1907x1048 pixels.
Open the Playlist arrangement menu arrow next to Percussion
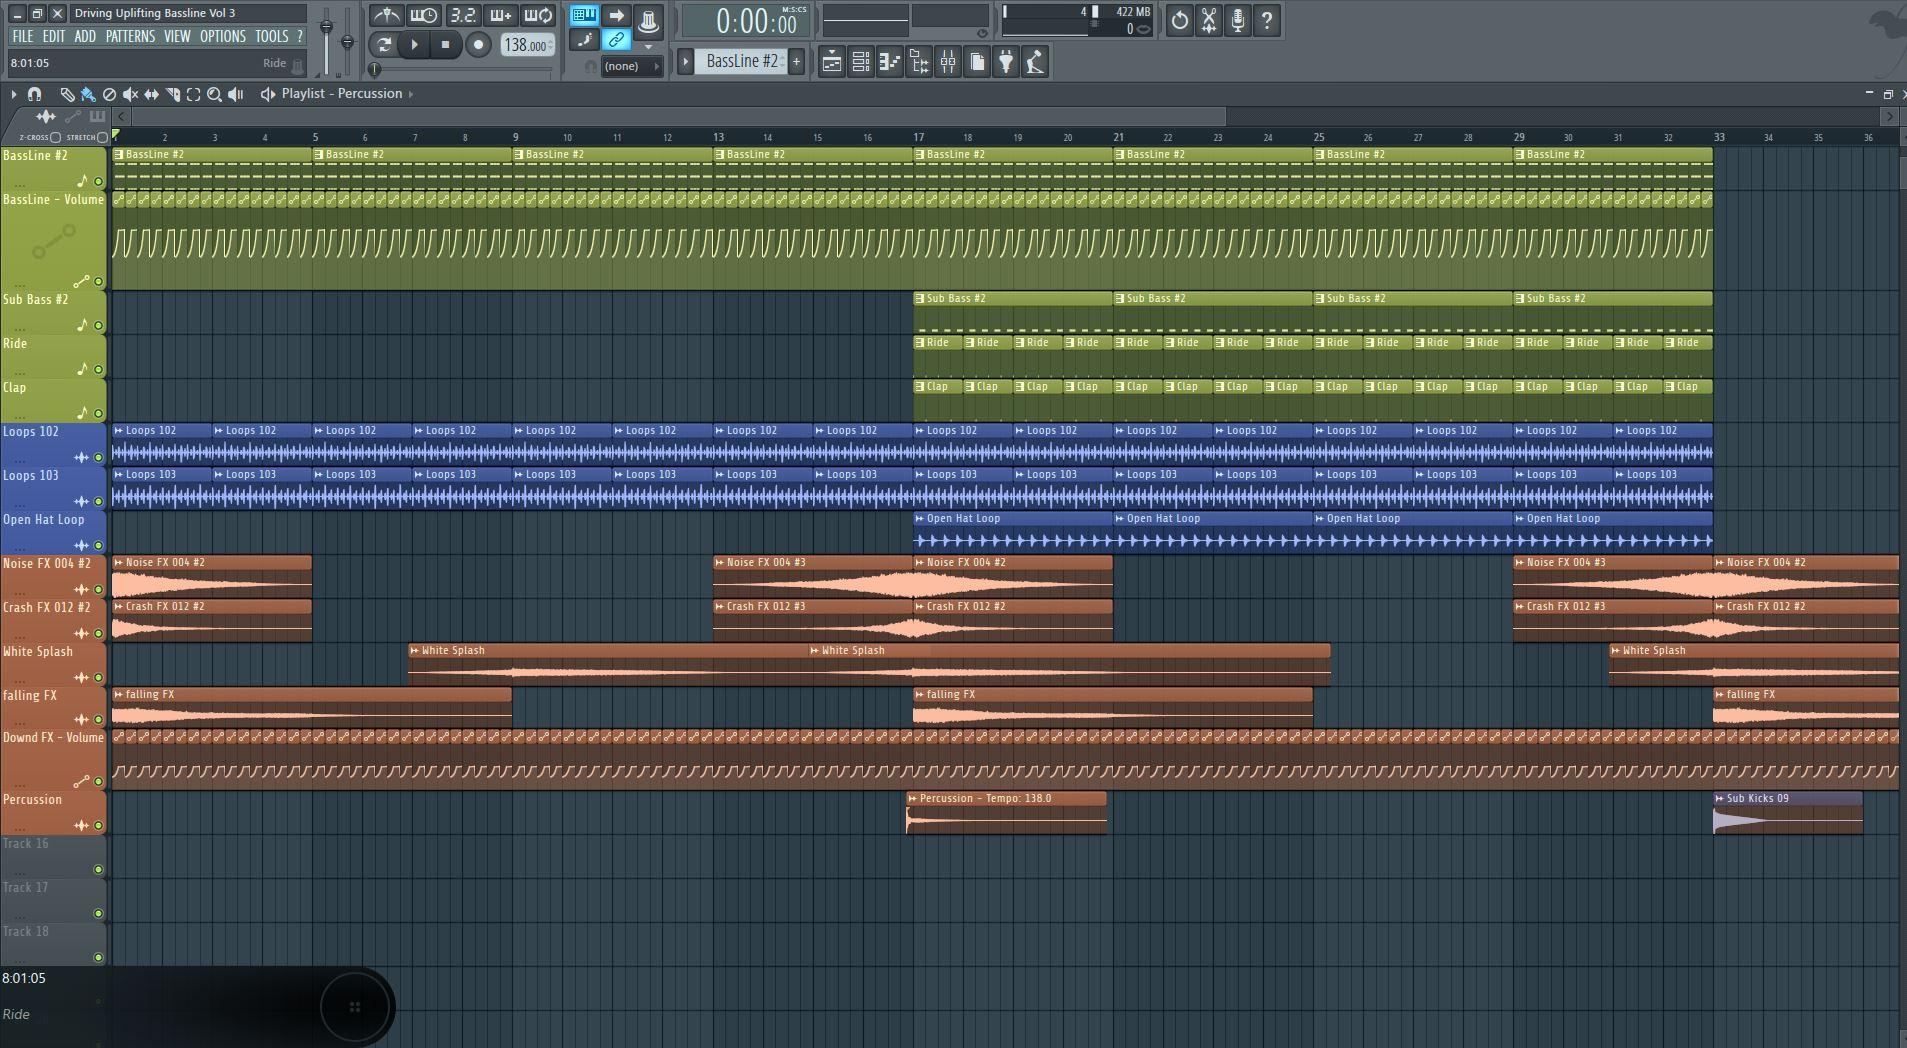(x=410, y=93)
